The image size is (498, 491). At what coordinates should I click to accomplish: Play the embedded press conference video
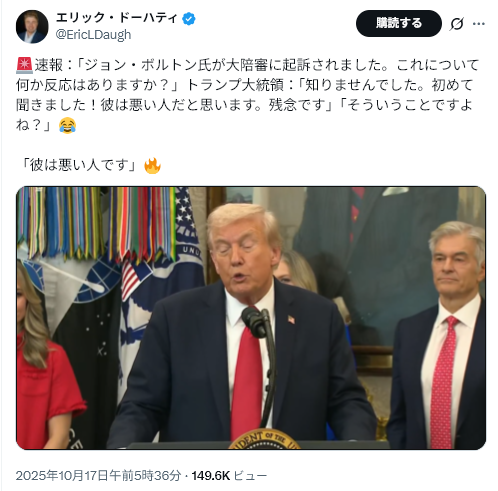[251, 318]
